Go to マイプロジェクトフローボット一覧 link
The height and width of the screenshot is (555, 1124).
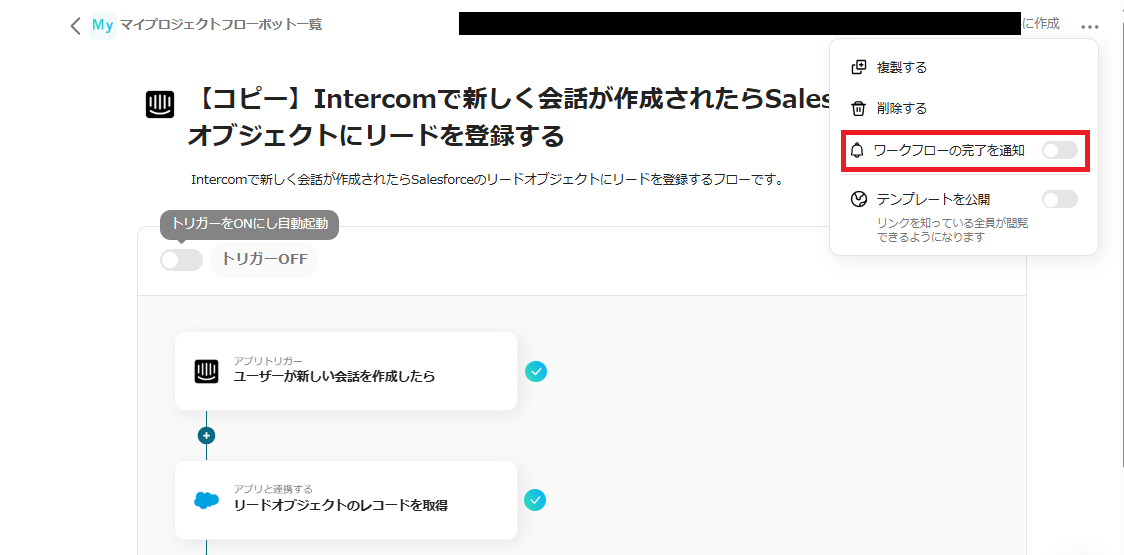221,25
